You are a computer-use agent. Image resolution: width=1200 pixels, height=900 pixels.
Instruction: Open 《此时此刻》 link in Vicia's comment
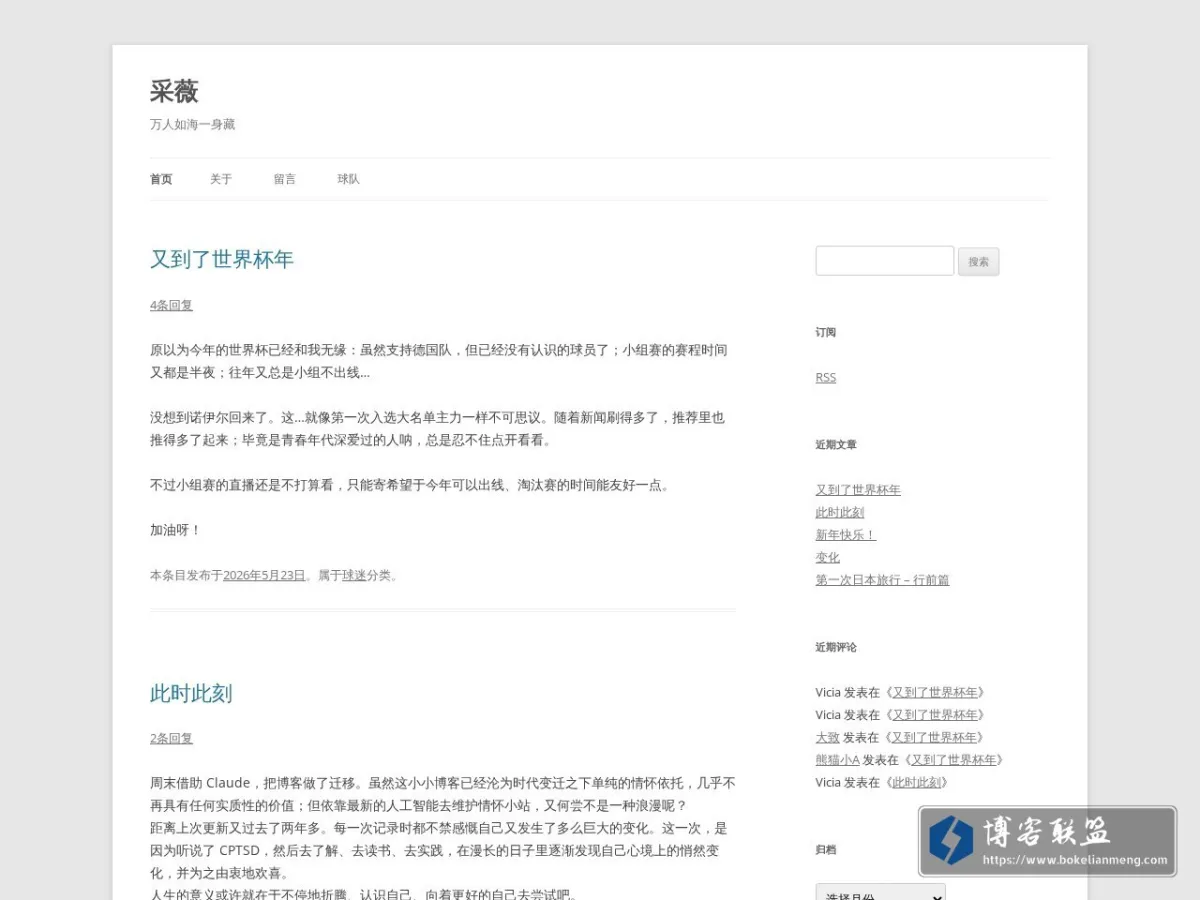[917, 782]
